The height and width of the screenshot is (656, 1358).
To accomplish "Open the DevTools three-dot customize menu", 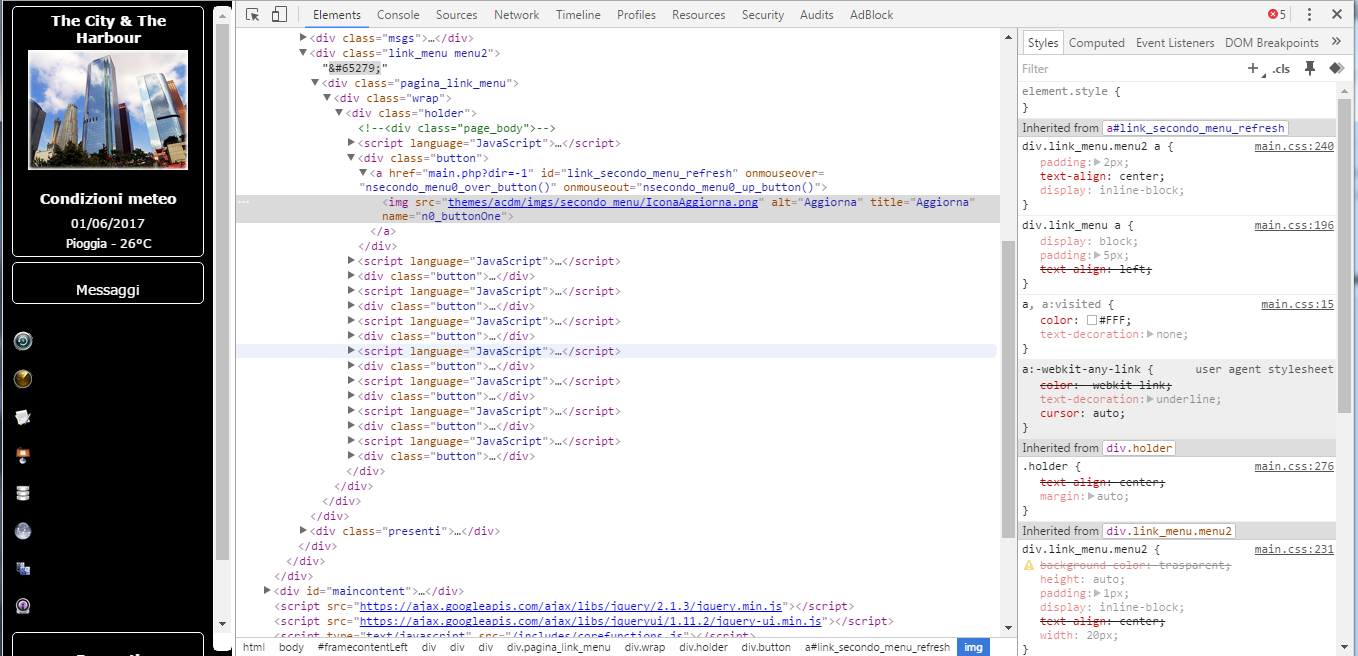I will (1309, 14).
